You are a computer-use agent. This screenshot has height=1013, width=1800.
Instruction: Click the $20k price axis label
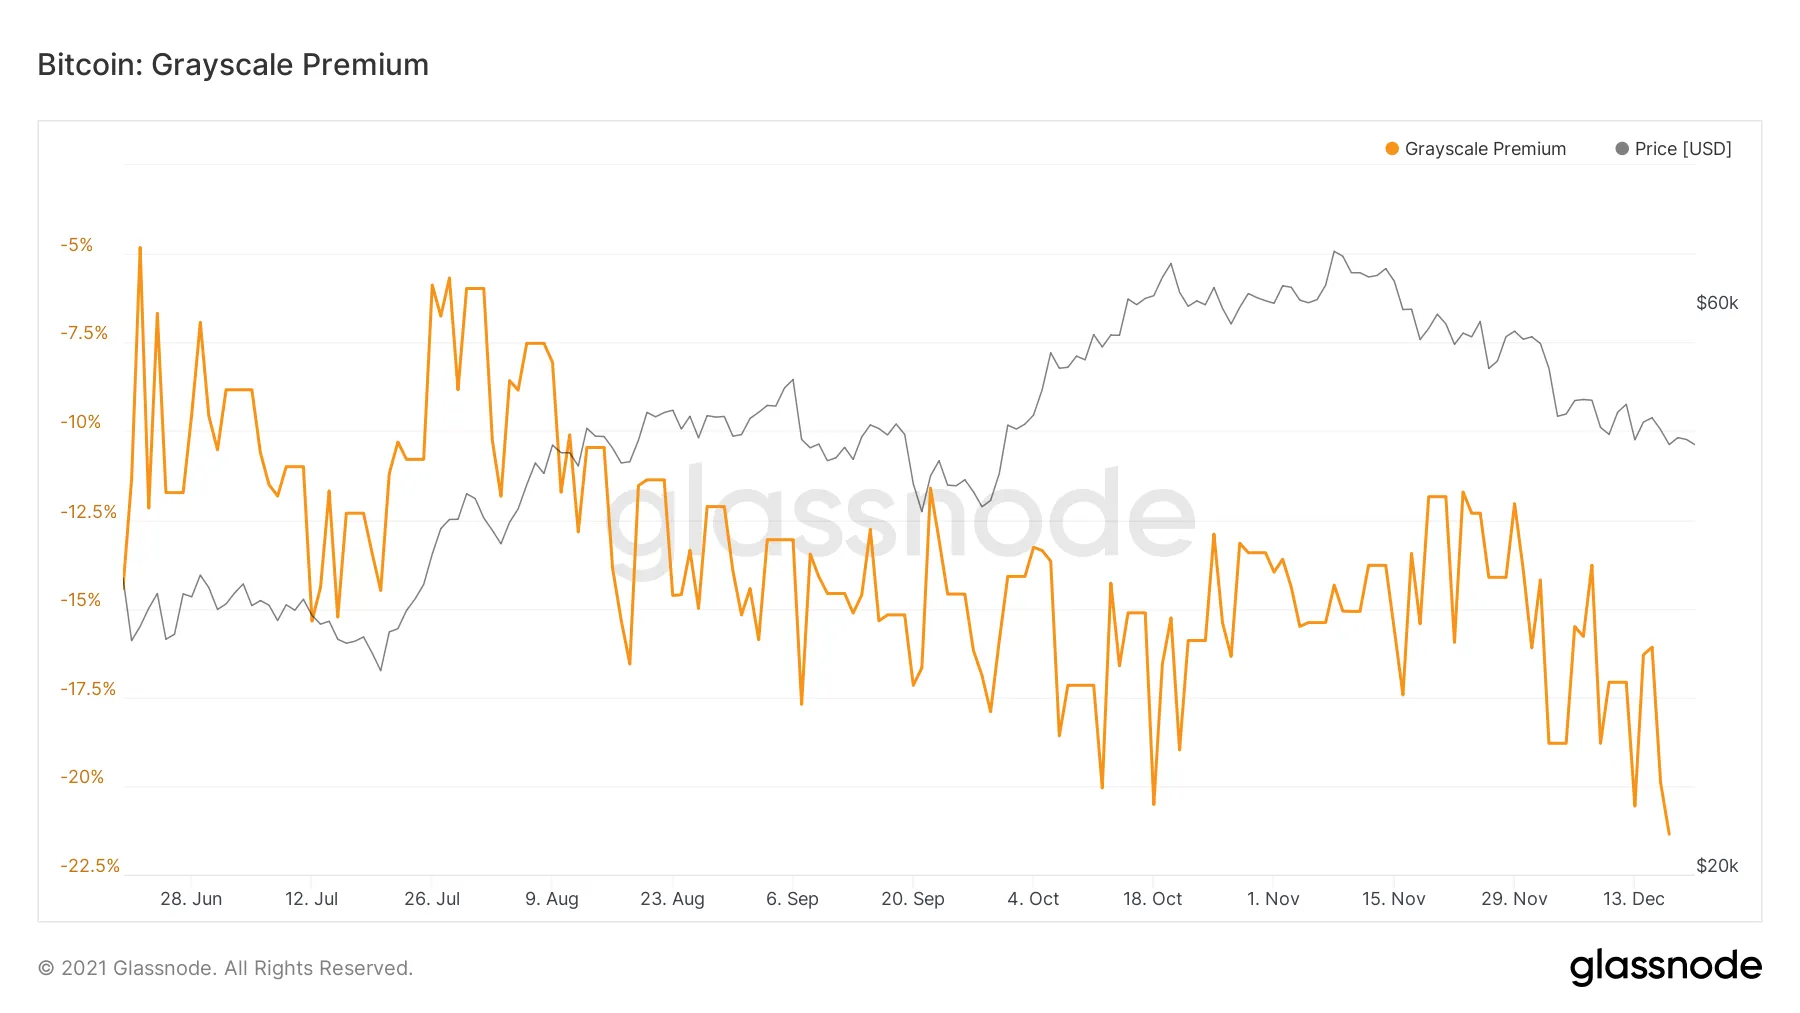[1717, 866]
